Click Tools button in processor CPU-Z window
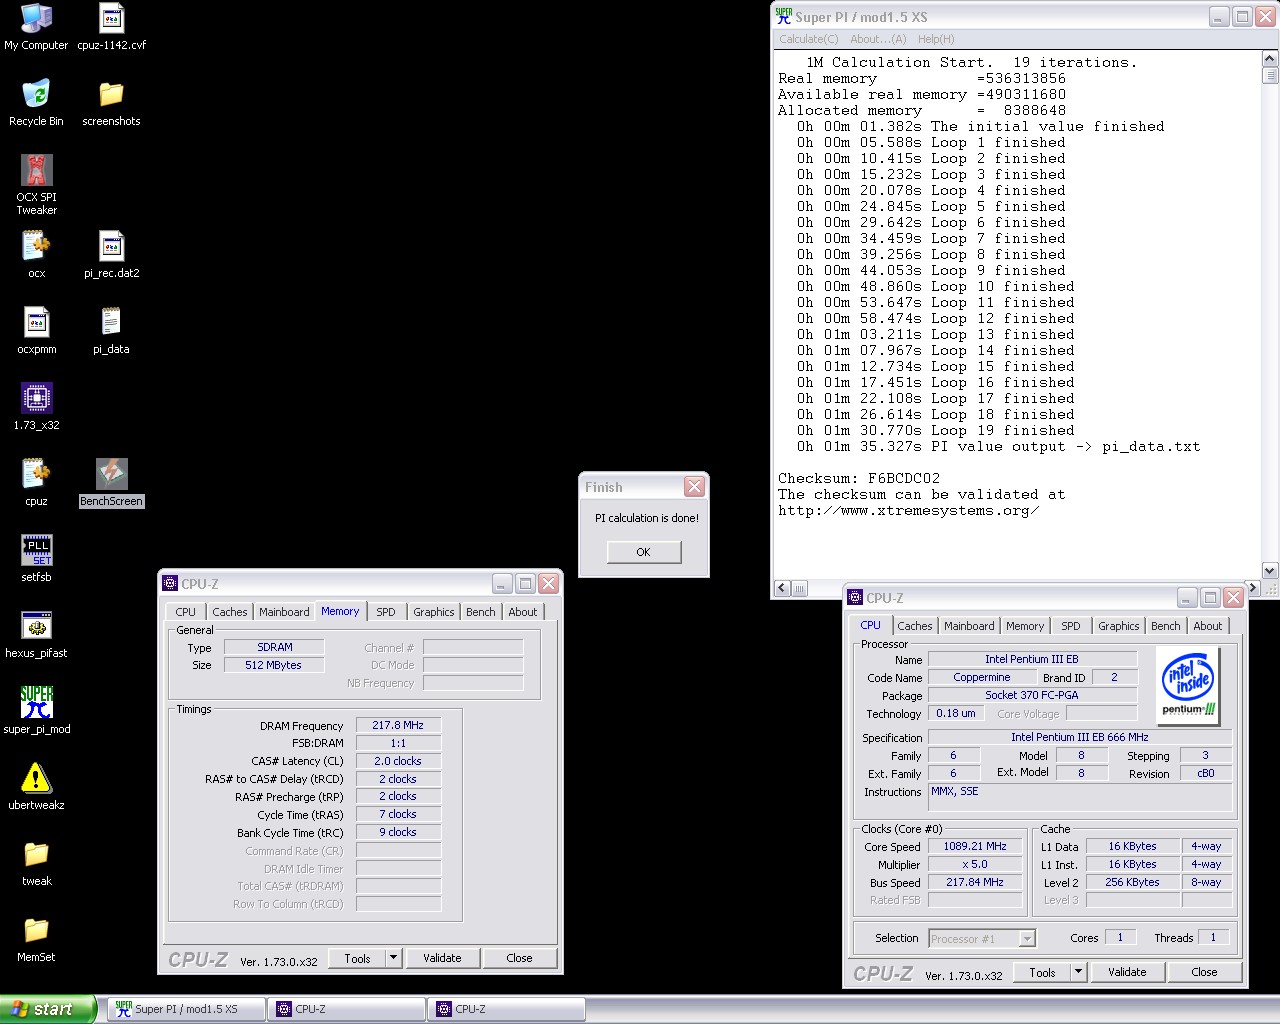Image resolution: width=1280 pixels, height=1024 pixels. point(1042,972)
